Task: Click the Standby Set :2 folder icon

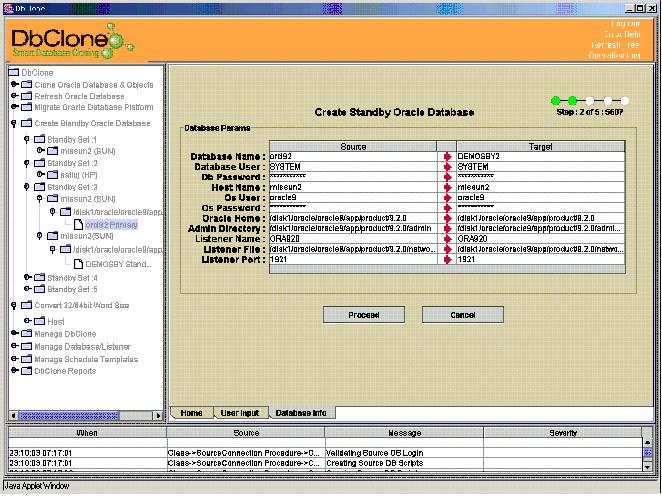Action: 39,163
